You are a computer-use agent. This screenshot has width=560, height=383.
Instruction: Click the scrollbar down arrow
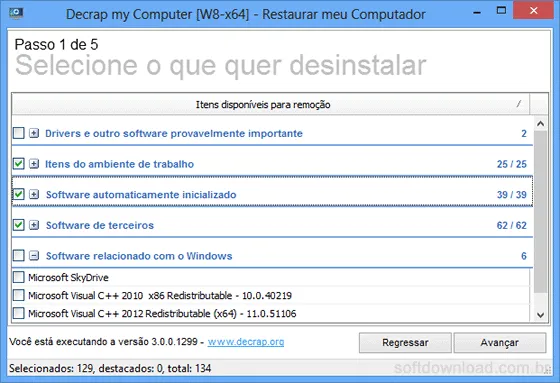click(x=540, y=315)
